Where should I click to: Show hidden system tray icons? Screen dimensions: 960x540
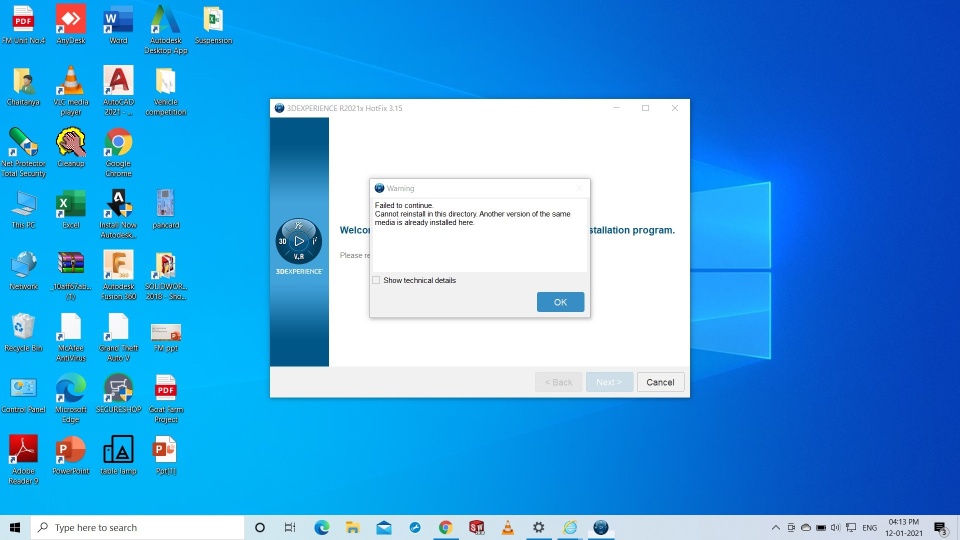[x=776, y=527]
